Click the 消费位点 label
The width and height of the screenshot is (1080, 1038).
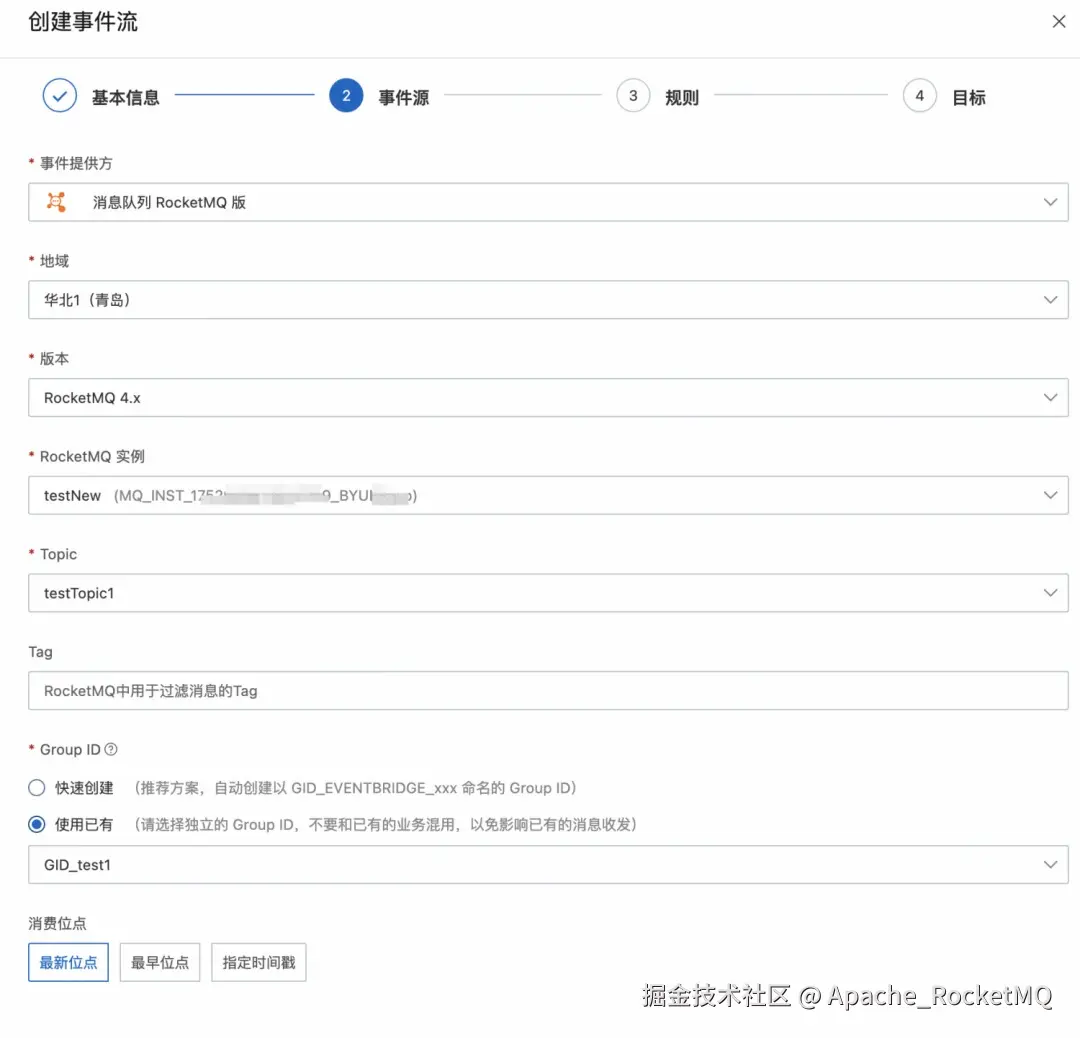(x=57, y=924)
